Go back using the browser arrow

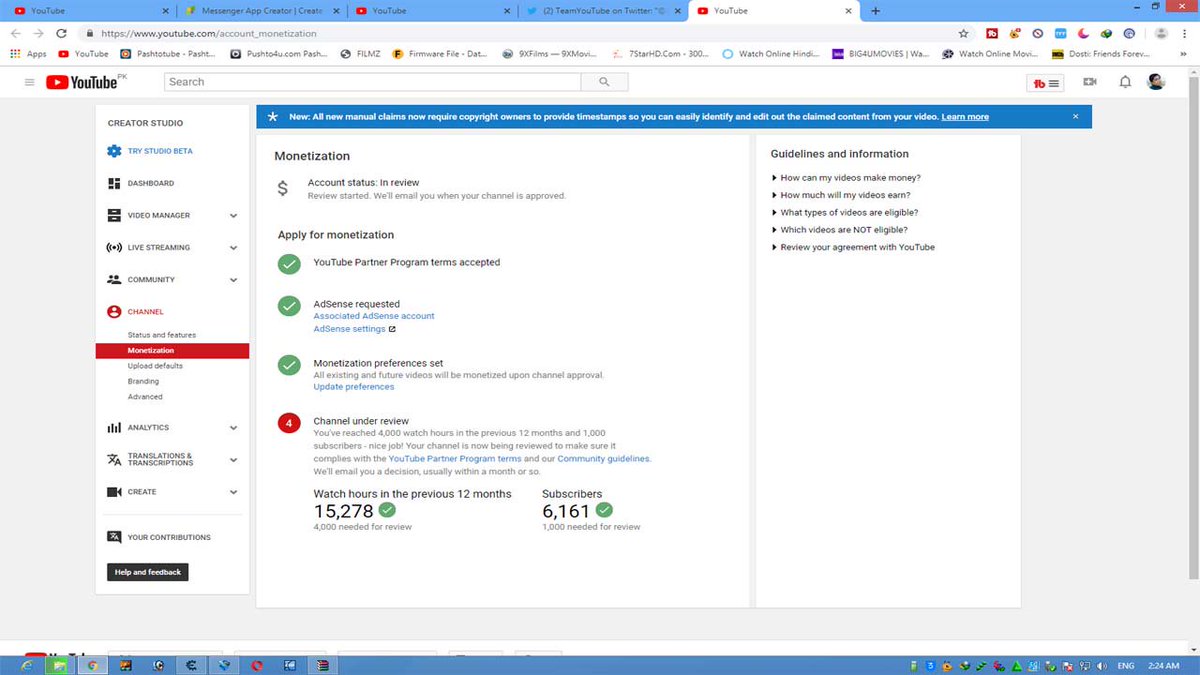tap(15, 33)
